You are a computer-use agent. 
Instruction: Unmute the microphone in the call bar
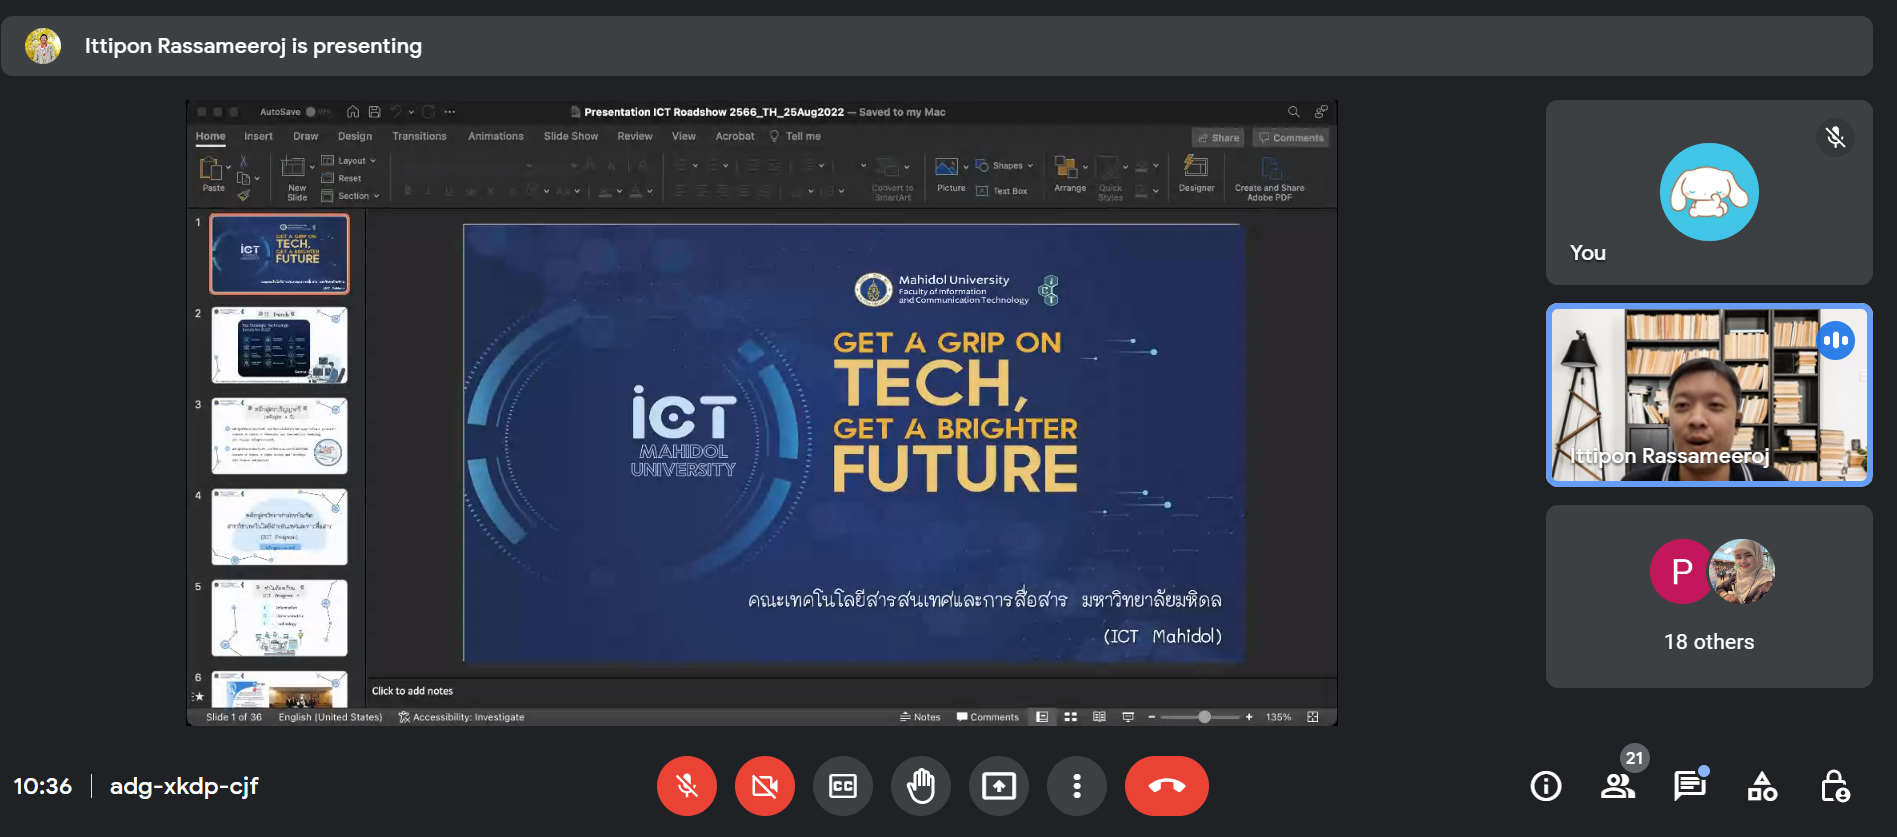(x=686, y=786)
